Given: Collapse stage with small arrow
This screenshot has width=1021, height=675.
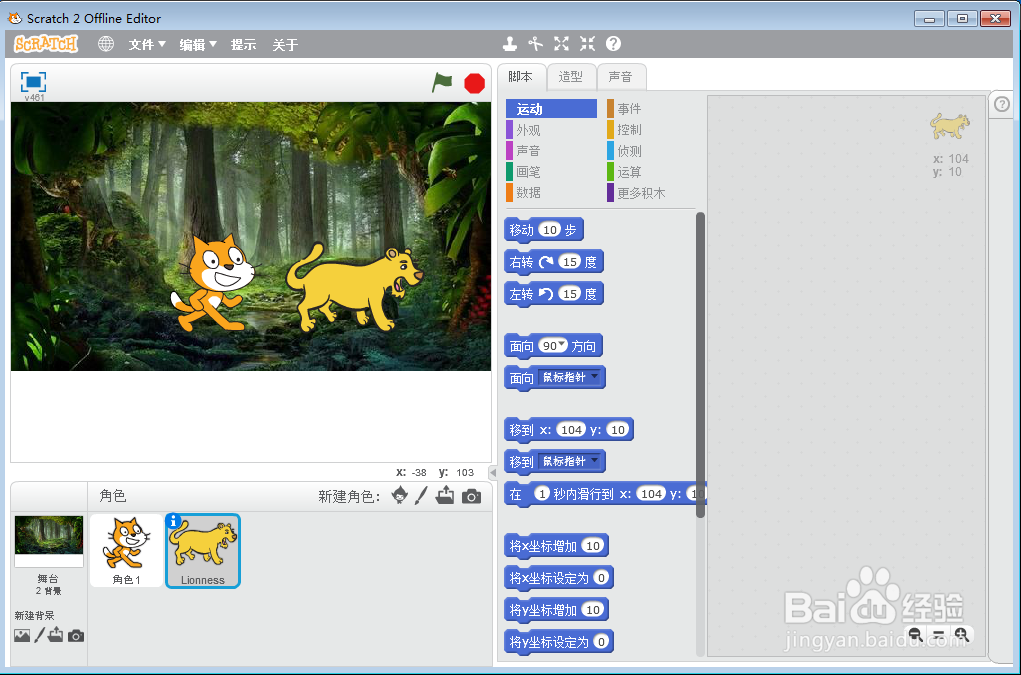Looking at the screenshot, I should click(x=493, y=473).
